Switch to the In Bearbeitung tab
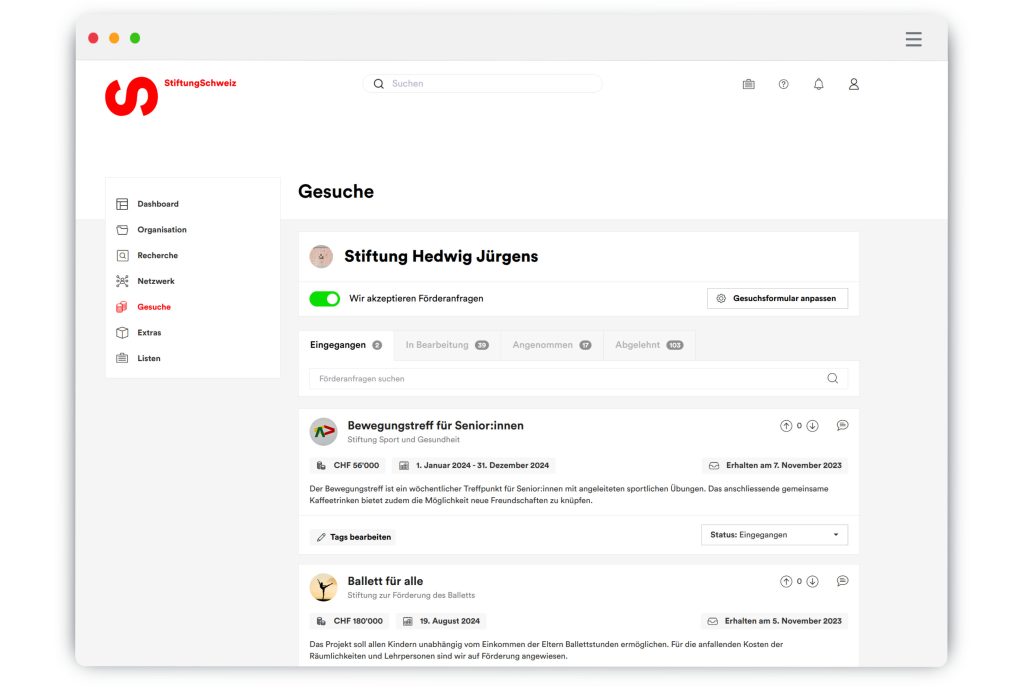 coord(446,345)
